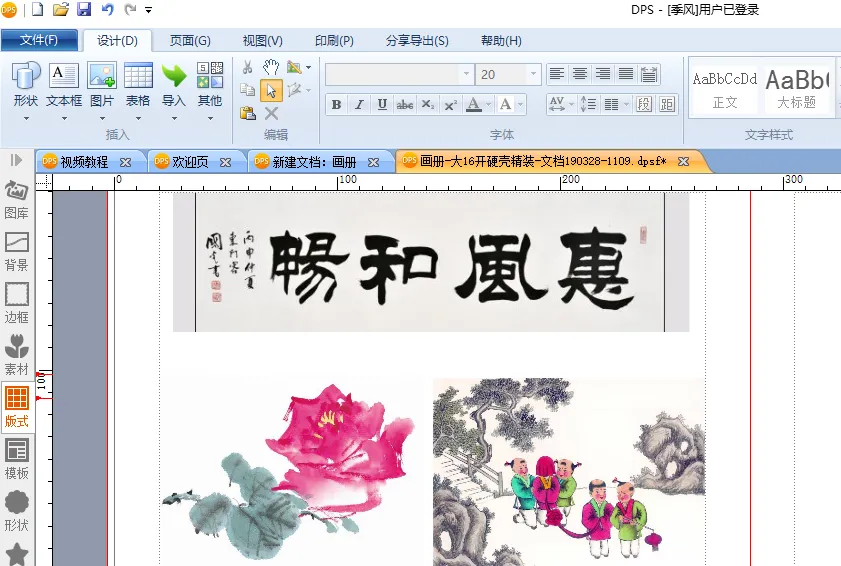Viewport: 841px width, 566px height.
Task: Open the 文件(F) menu
Action: (x=39, y=40)
